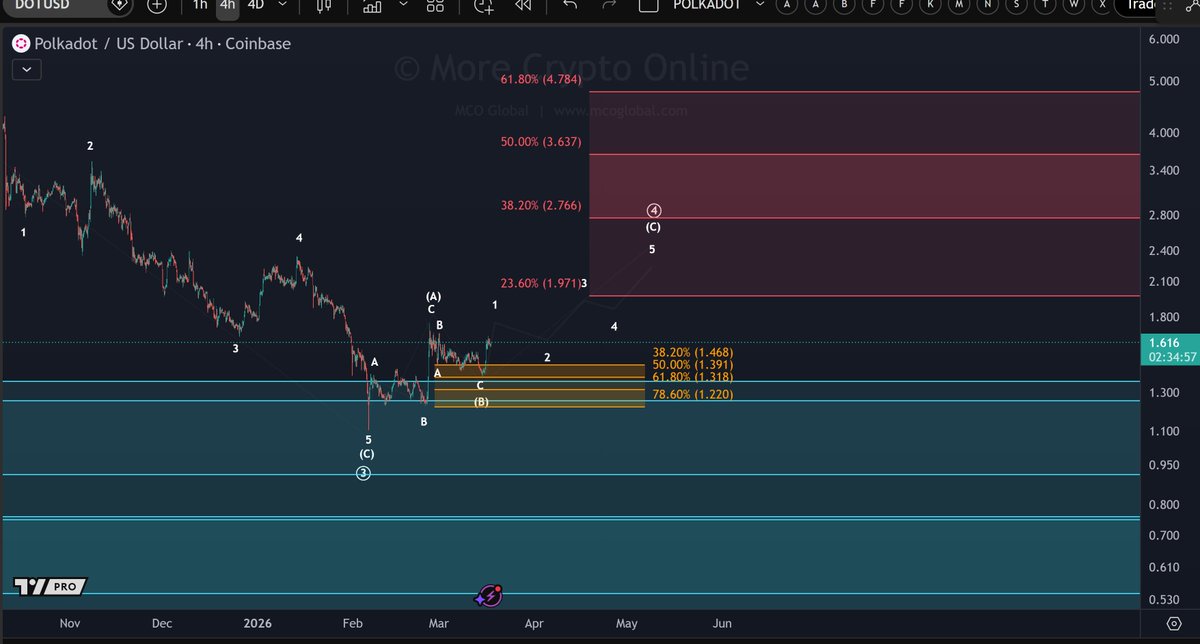Select the 4h timeframe
This screenshot has width=1200, height=644.
click(228, 5)
